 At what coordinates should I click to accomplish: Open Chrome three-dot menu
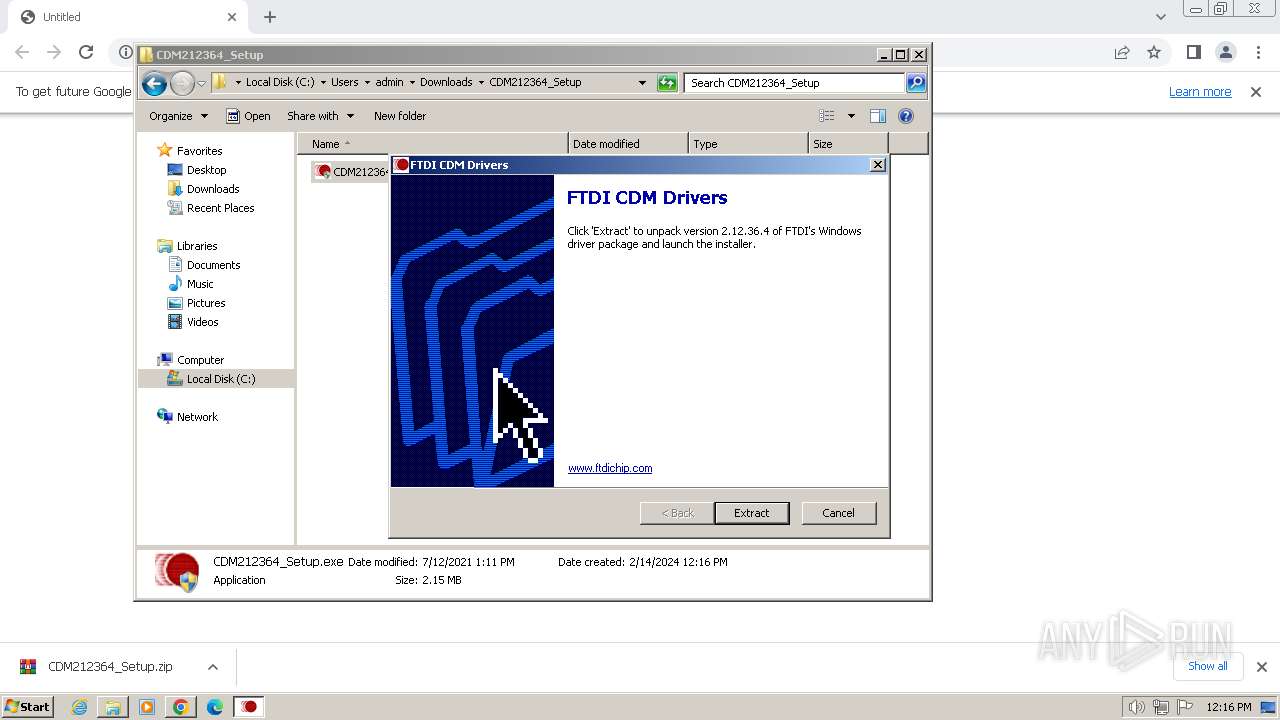tap(1258, 52)
